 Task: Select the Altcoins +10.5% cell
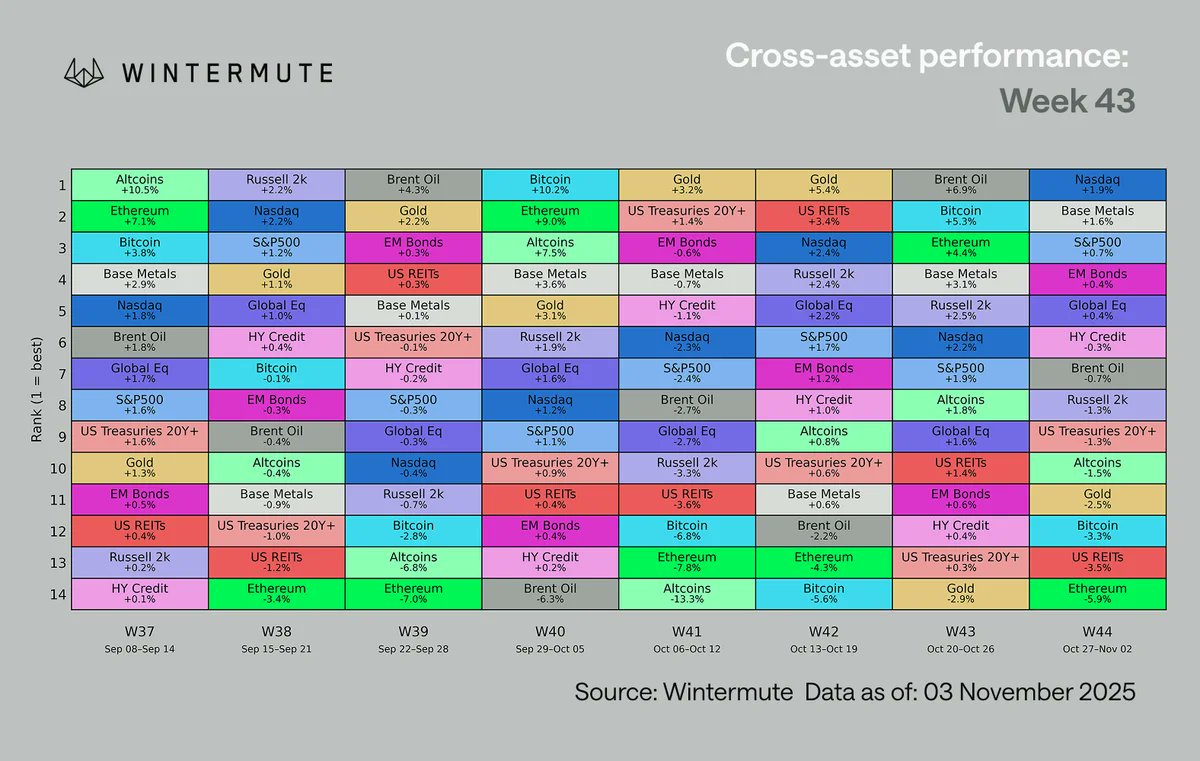tap(140, 185)
